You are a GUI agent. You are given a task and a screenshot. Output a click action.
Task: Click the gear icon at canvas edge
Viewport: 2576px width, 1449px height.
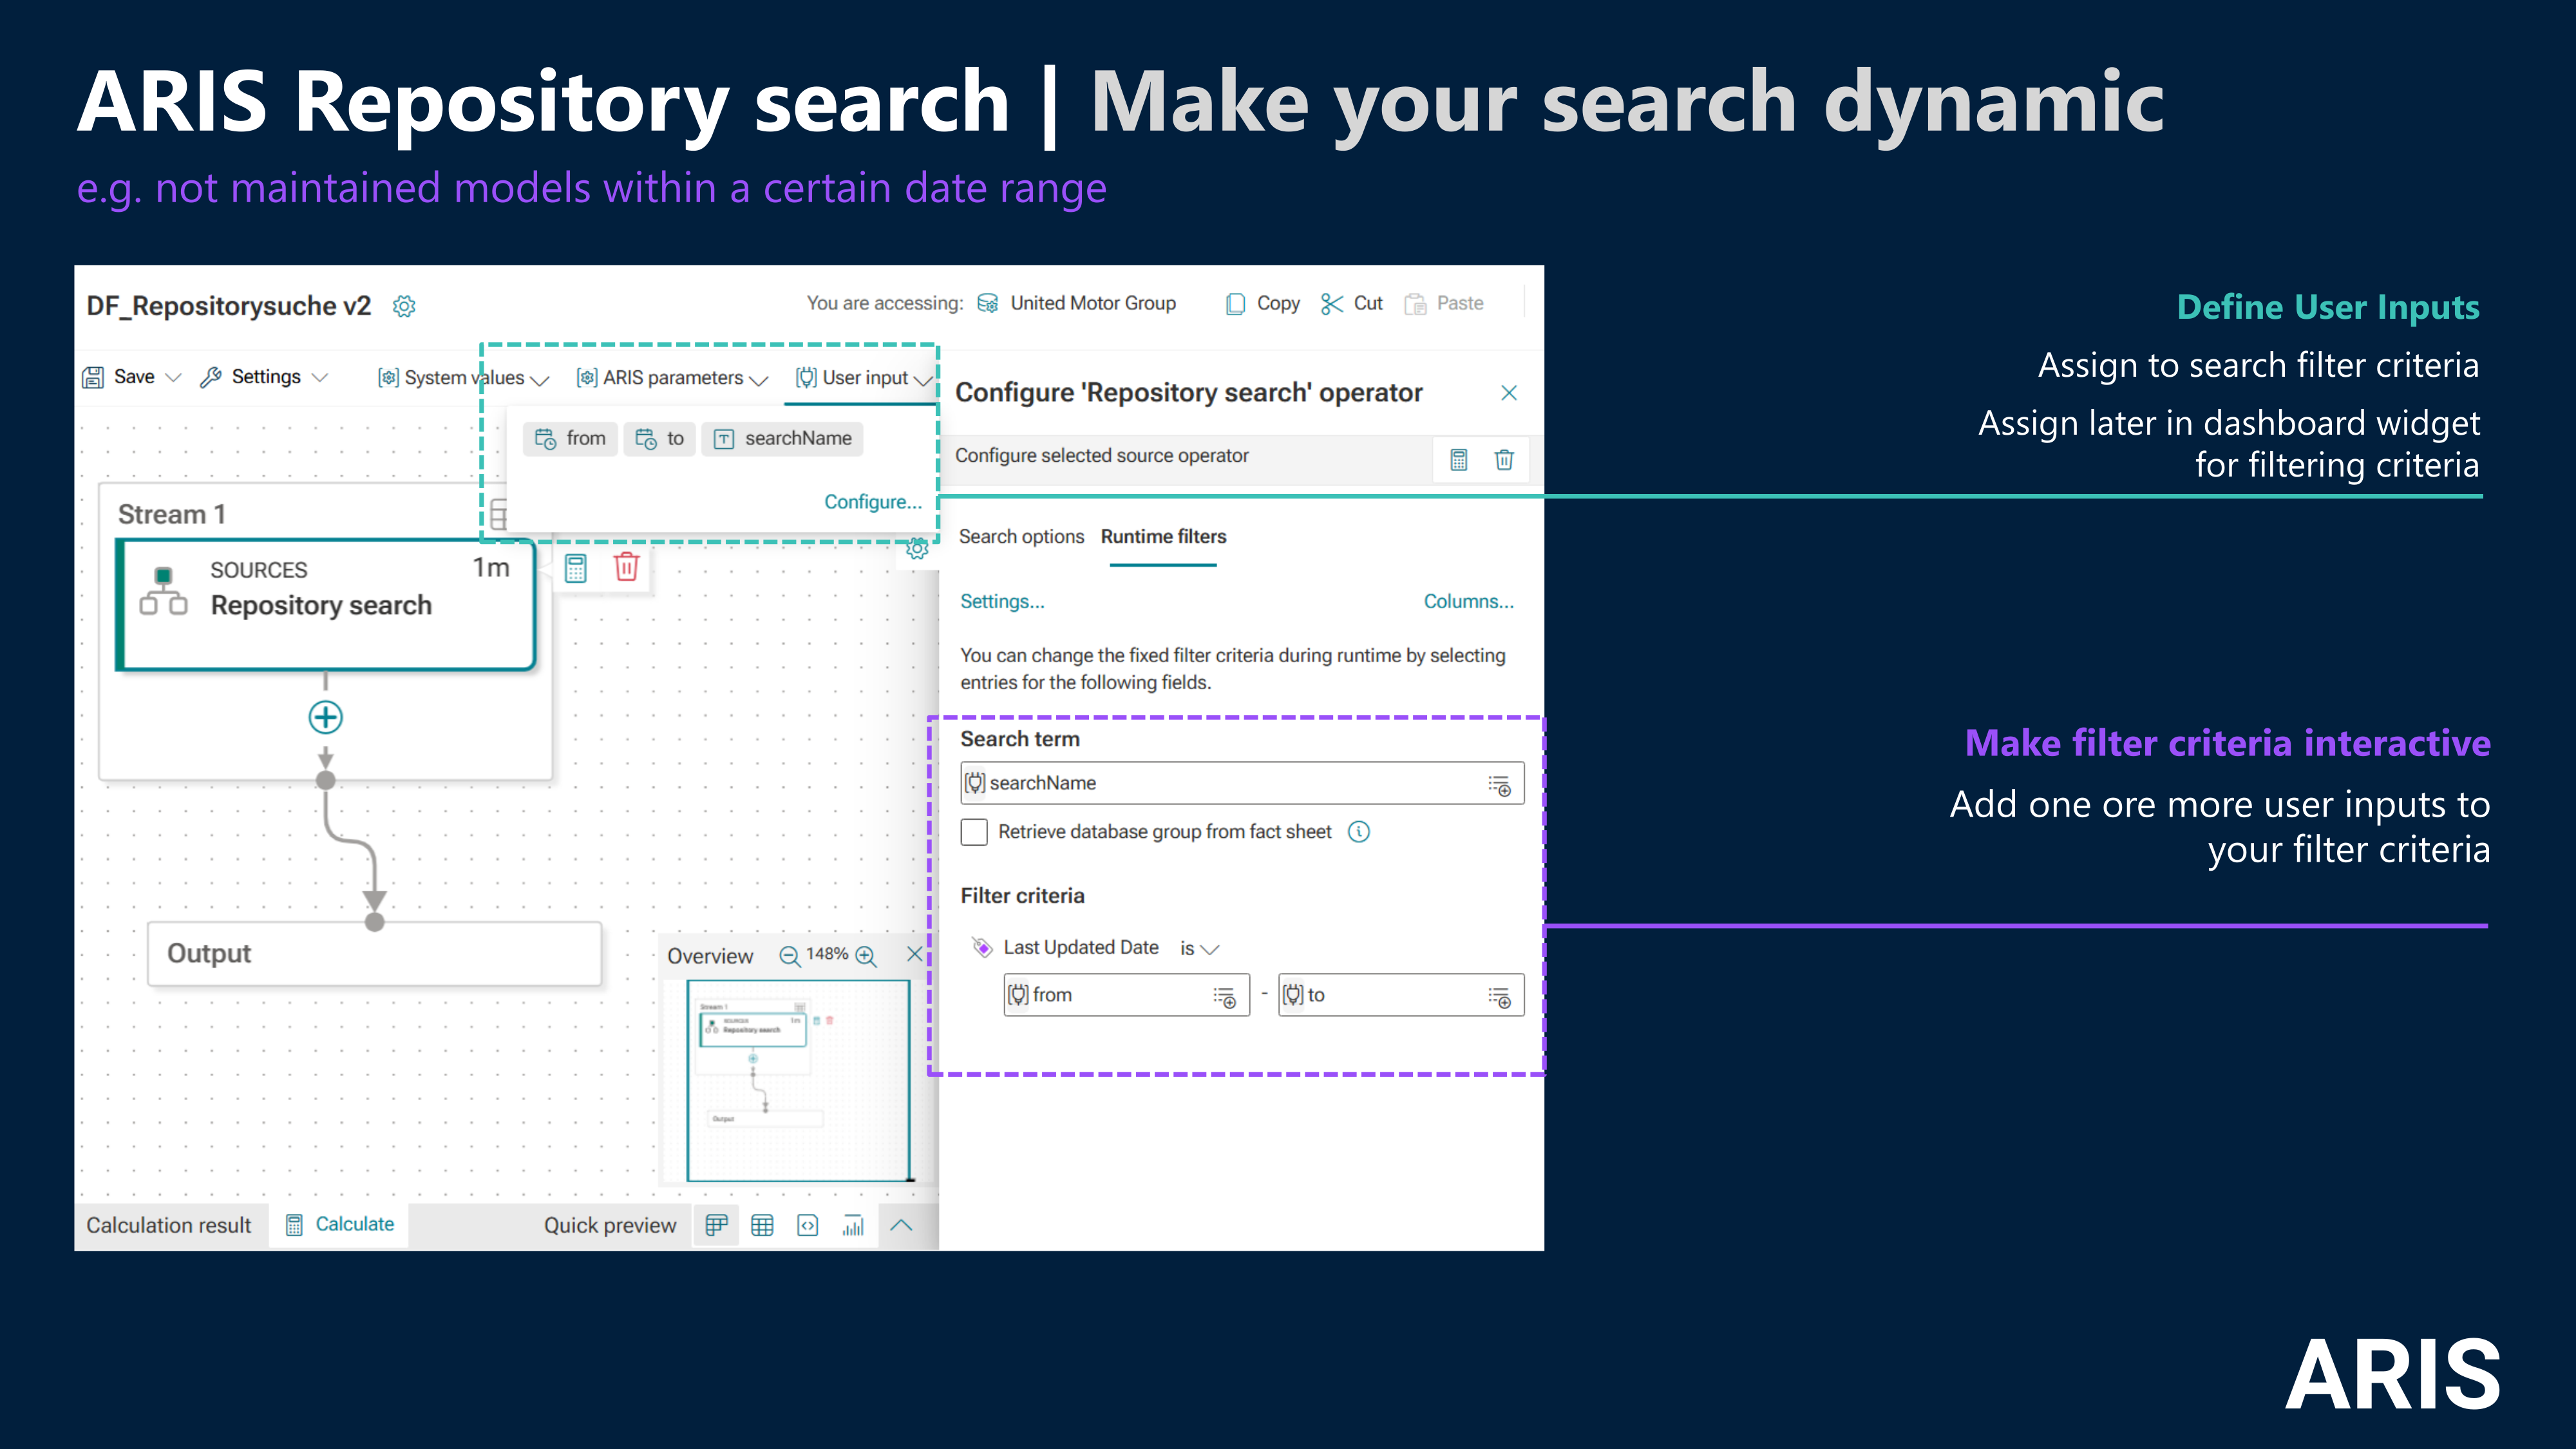(917, 549)
